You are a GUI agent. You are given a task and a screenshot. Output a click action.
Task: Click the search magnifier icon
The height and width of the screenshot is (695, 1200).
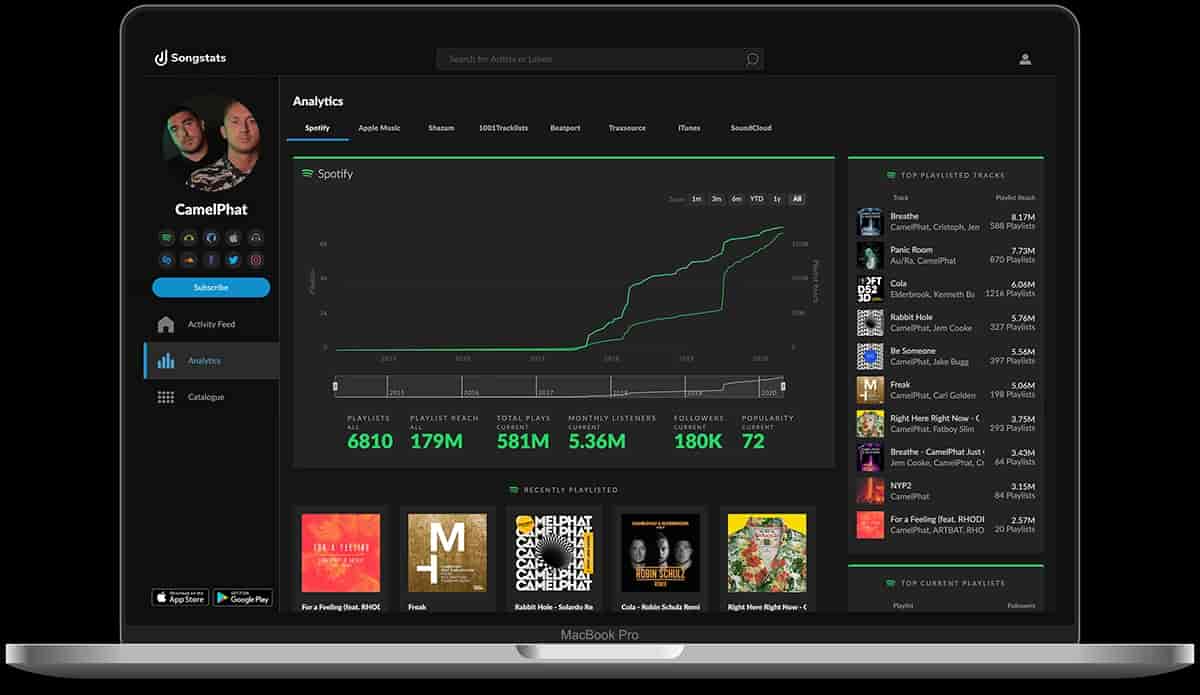(752, 59)
